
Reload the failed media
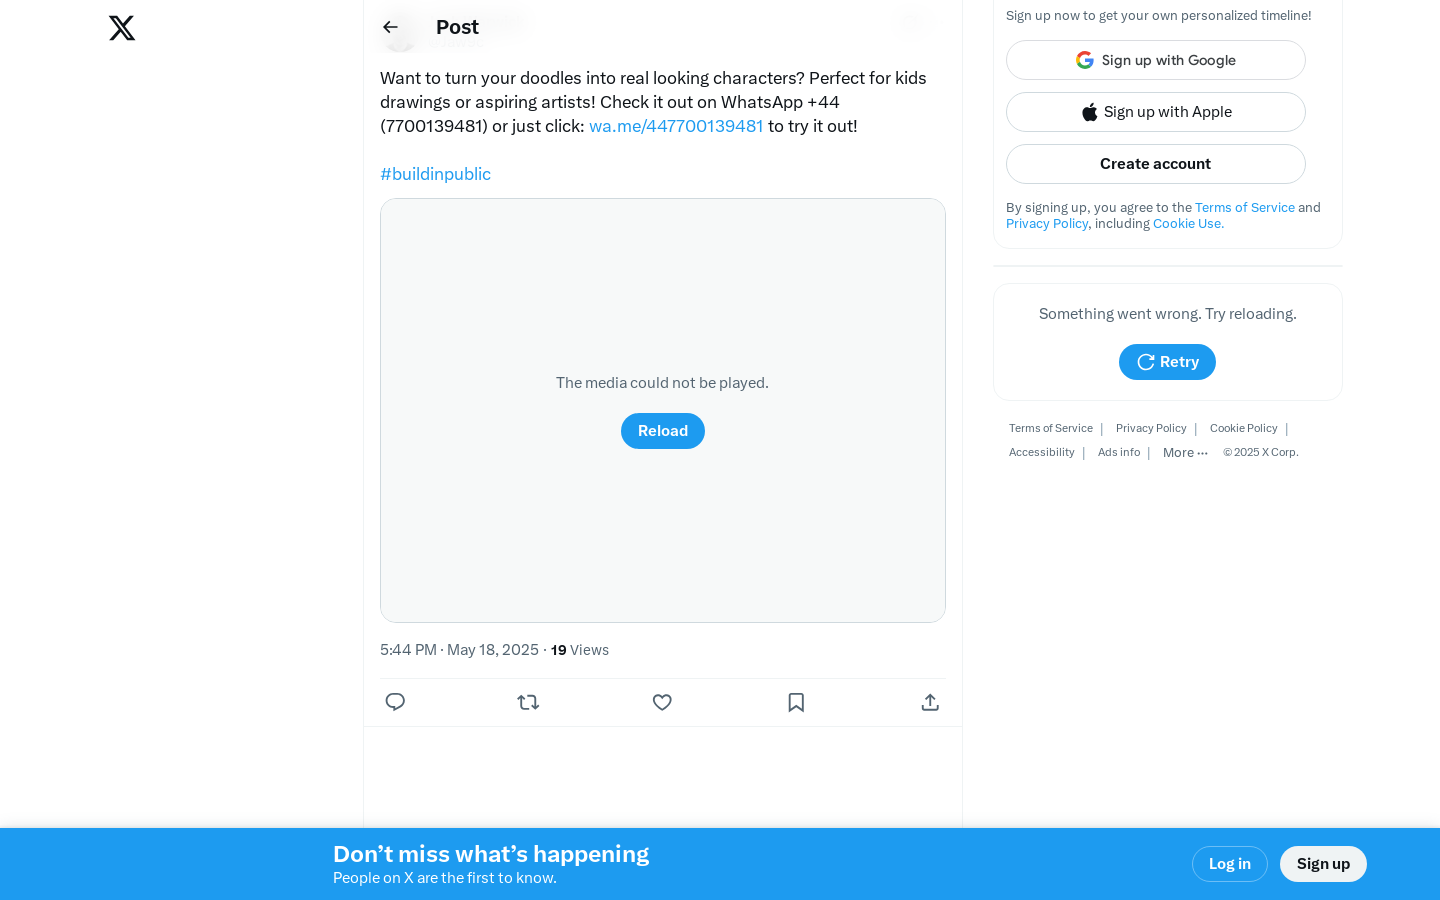663,431
